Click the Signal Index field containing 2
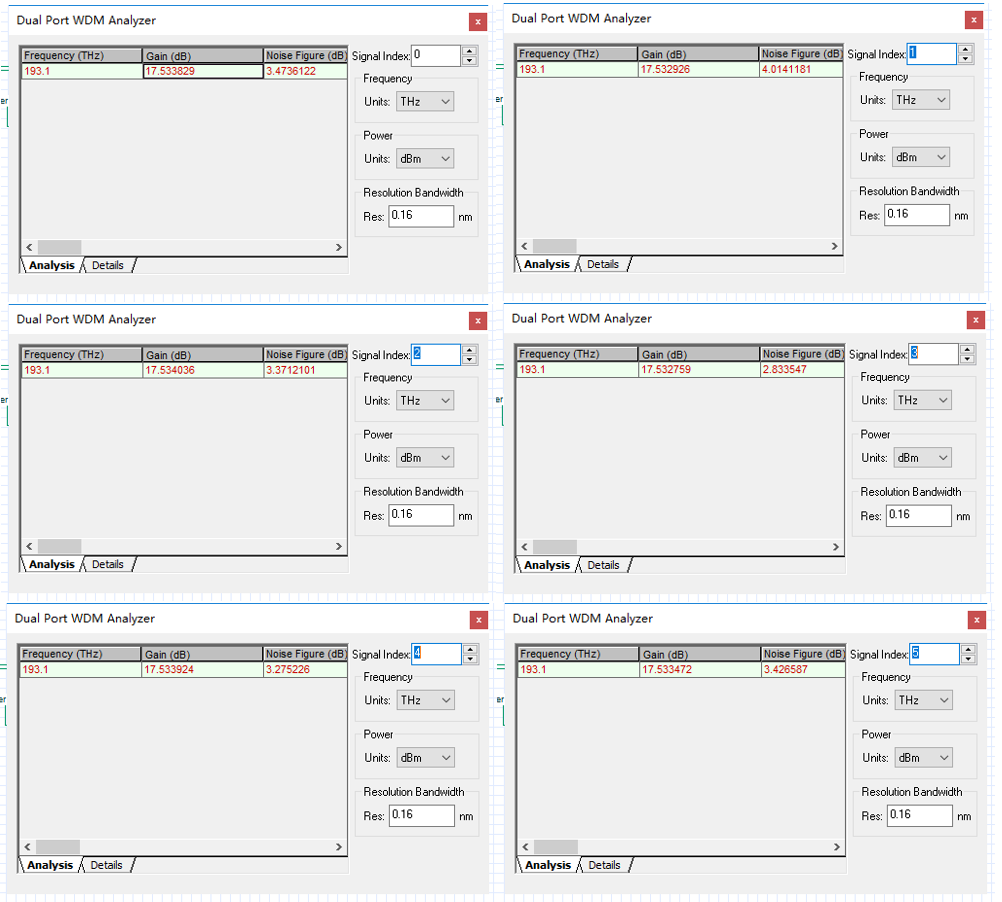The width and height of the screenshot is (1002, 902). 435,354
